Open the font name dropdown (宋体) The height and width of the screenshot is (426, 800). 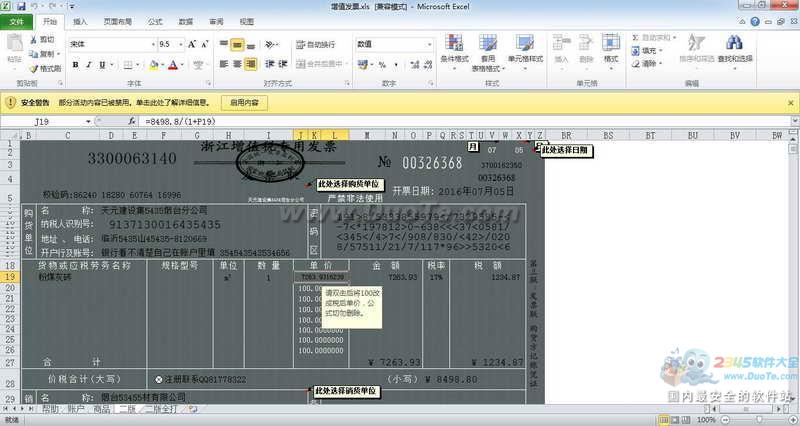153,44
